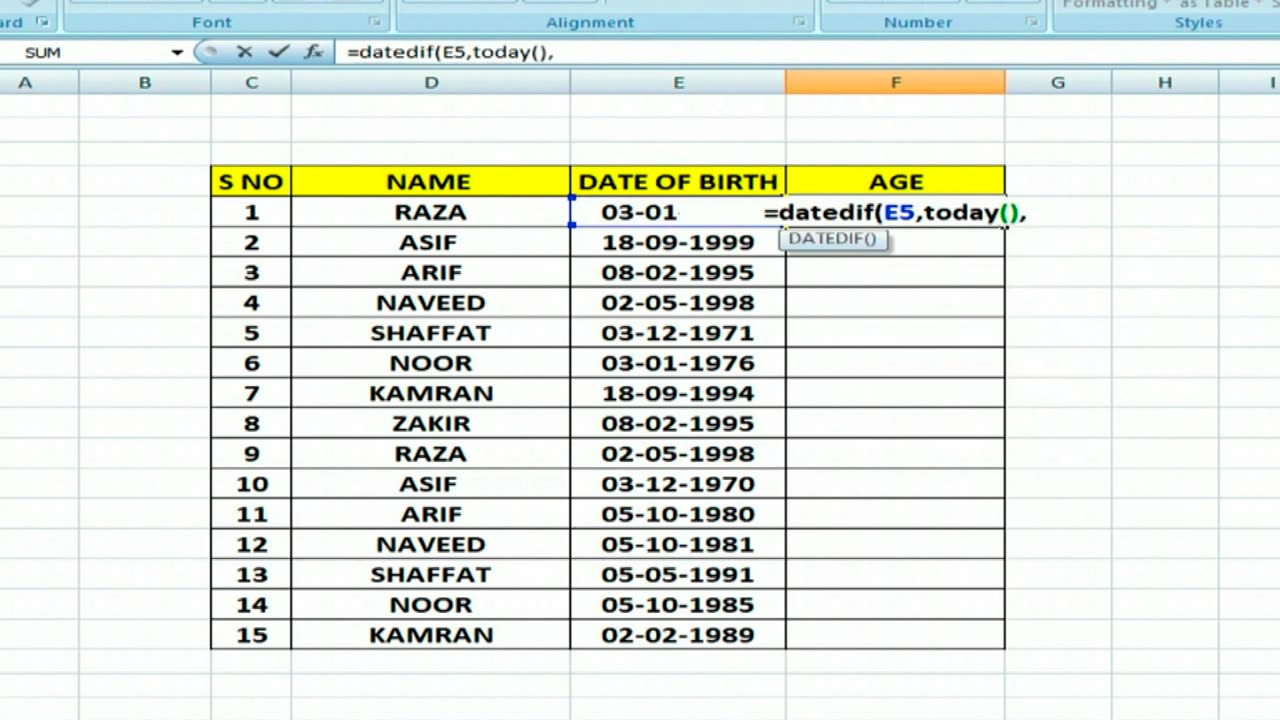Select KAMRAN name cell in row 15
Screen dimensions: 1280x720
point(431,634)
